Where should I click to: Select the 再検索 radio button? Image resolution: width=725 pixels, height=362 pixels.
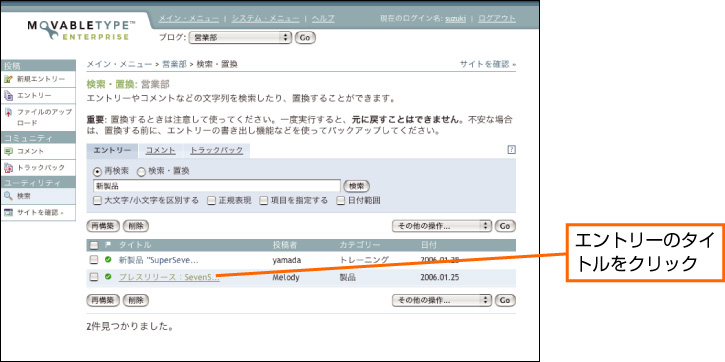97,172
